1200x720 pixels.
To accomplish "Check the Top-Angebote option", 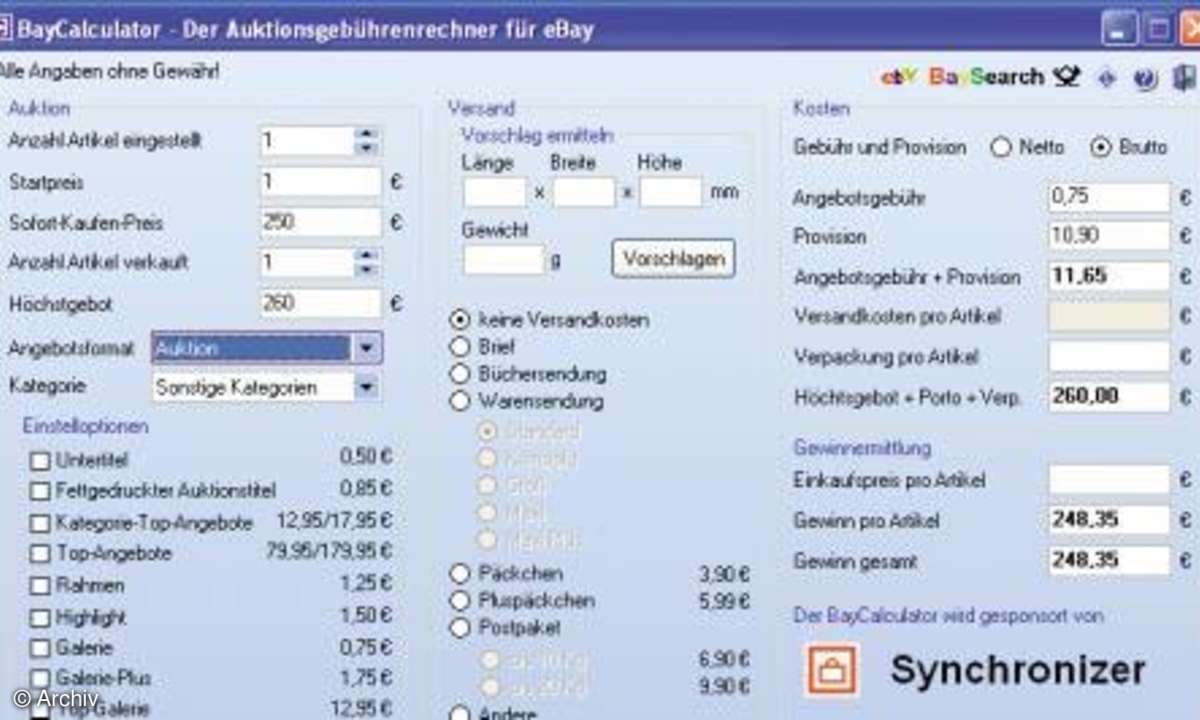I will 39,553.
